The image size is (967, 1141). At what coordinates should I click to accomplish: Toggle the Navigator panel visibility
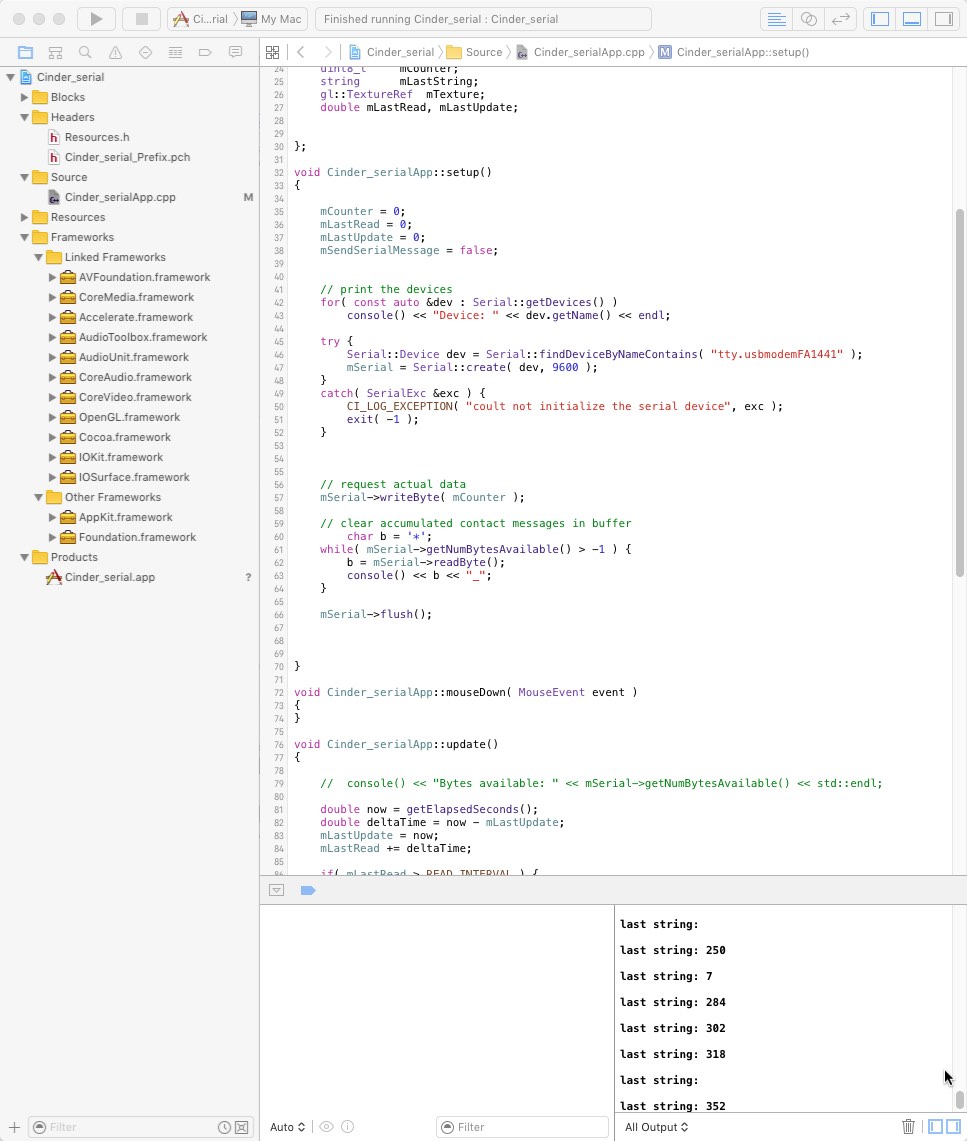880,19
